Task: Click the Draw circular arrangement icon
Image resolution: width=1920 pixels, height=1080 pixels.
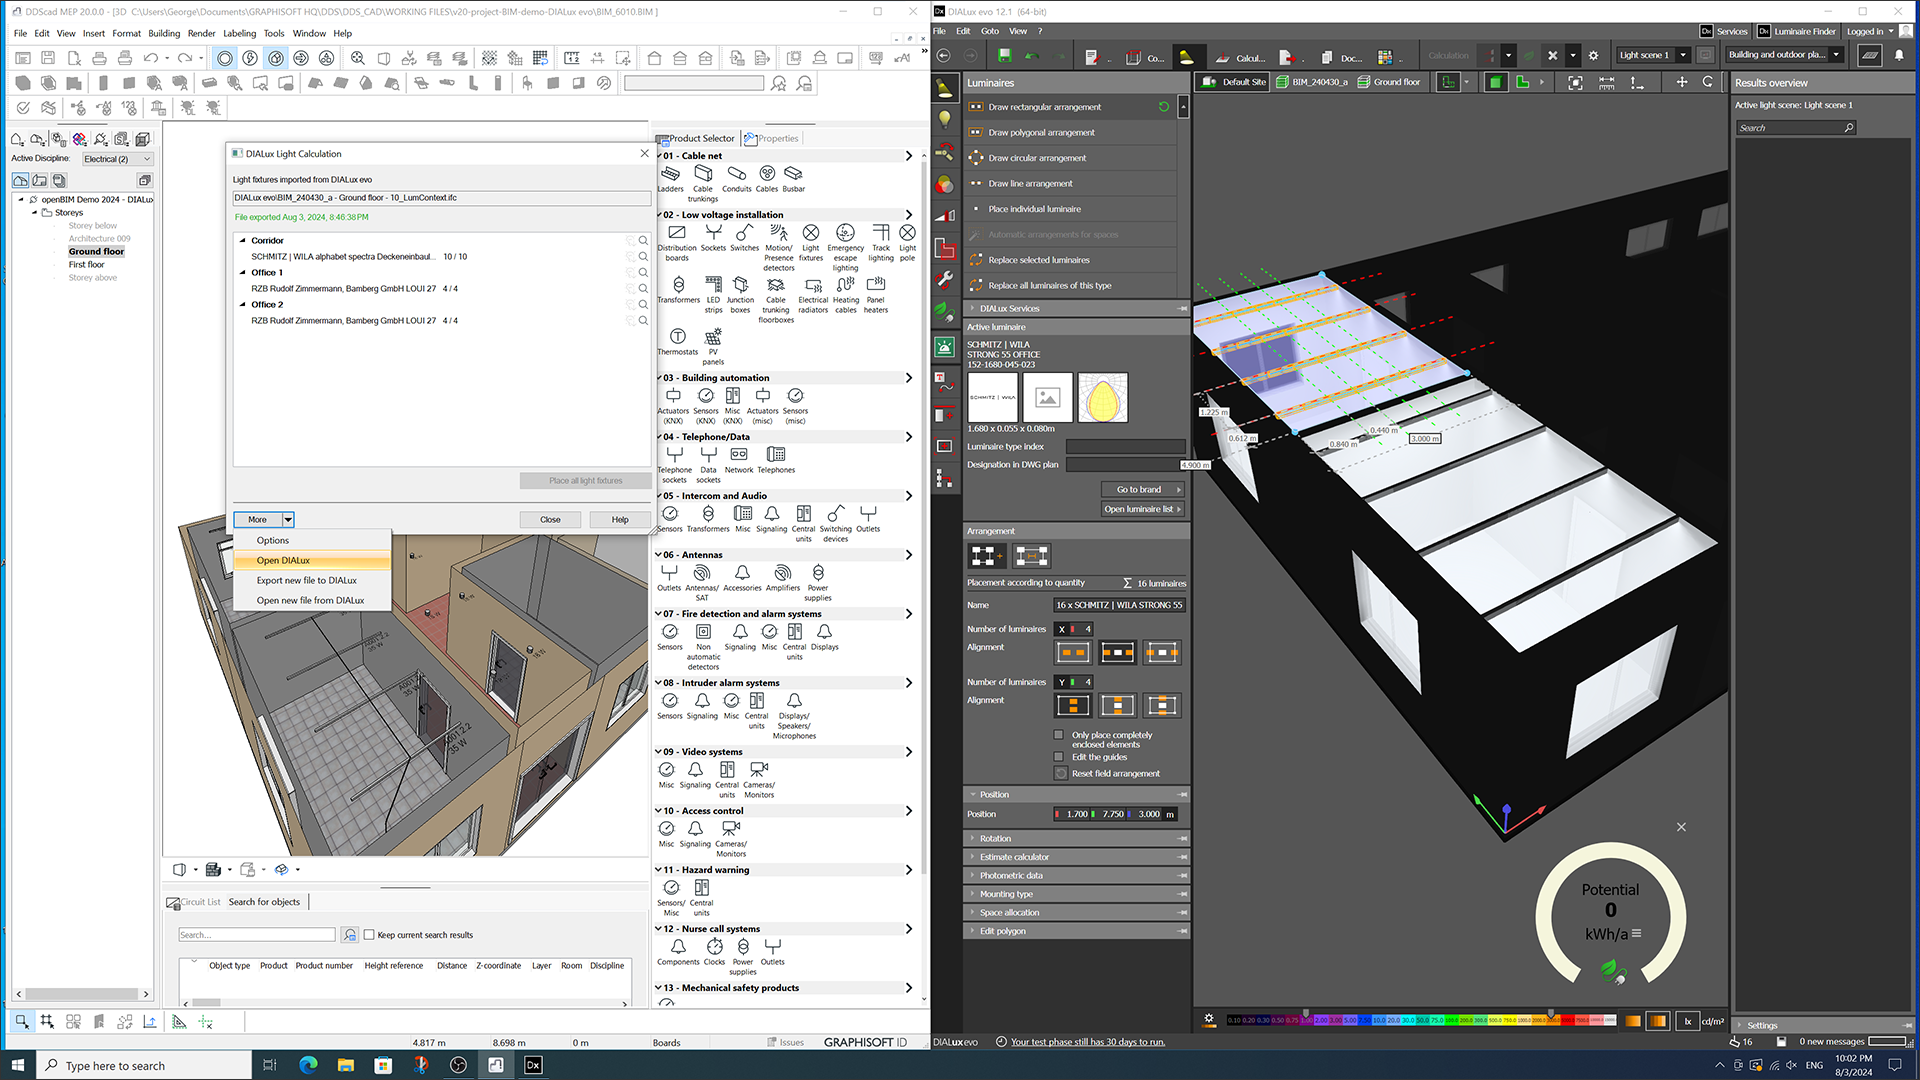Action: 976,158
